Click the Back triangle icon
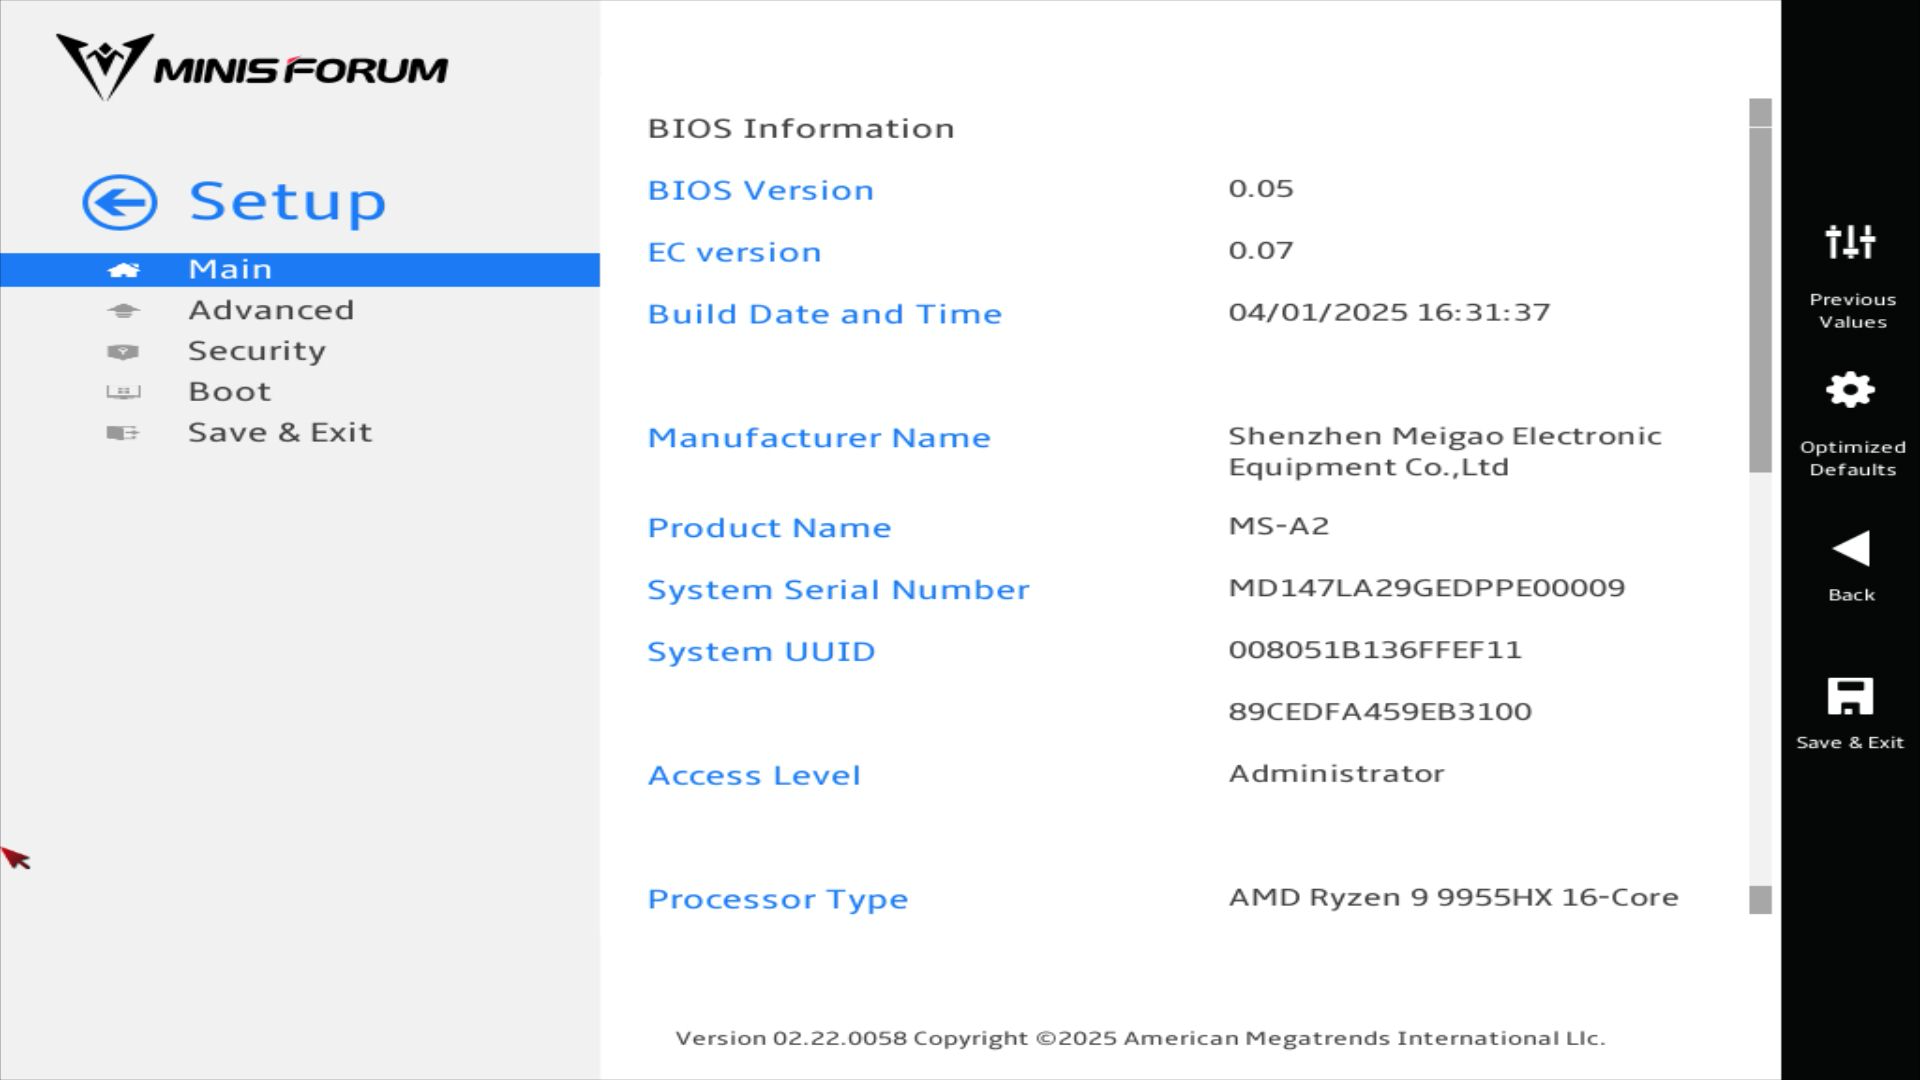The image size is (1920, 1080). 1850,549
